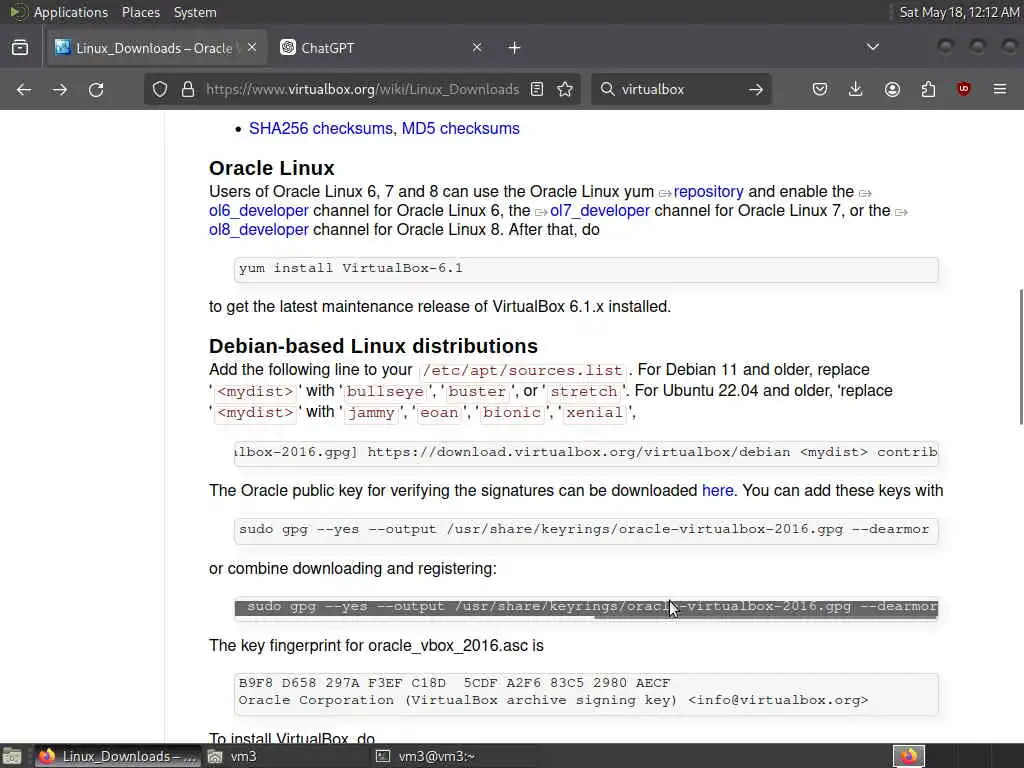Open the extensions puzzle icon
This screenshot has height=768, width=1024.
coord(928,89)
